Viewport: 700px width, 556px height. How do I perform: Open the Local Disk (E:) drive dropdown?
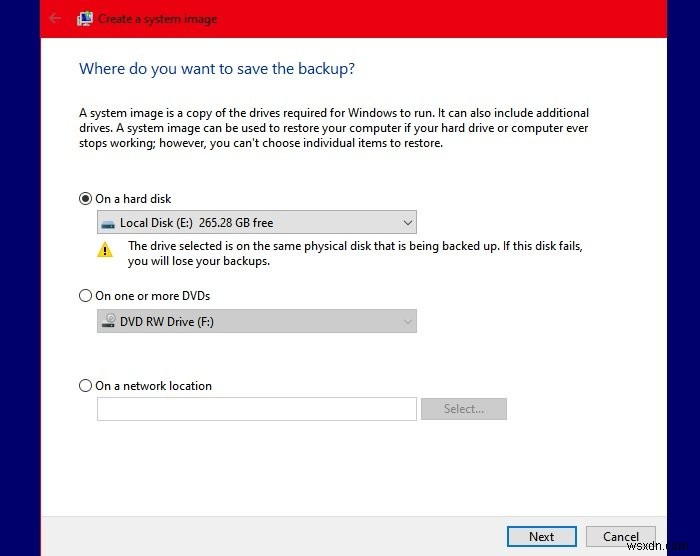coord(257,222)
